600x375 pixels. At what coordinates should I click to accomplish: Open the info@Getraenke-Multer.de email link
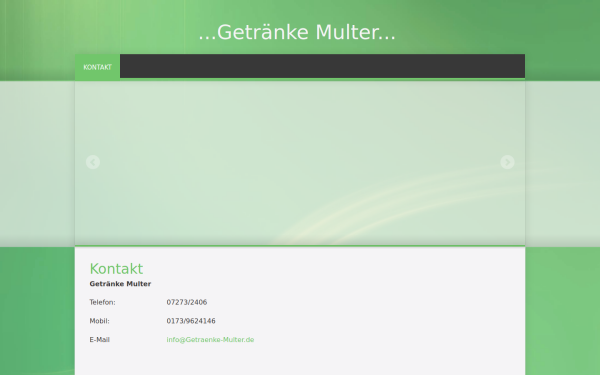(210, 340)
